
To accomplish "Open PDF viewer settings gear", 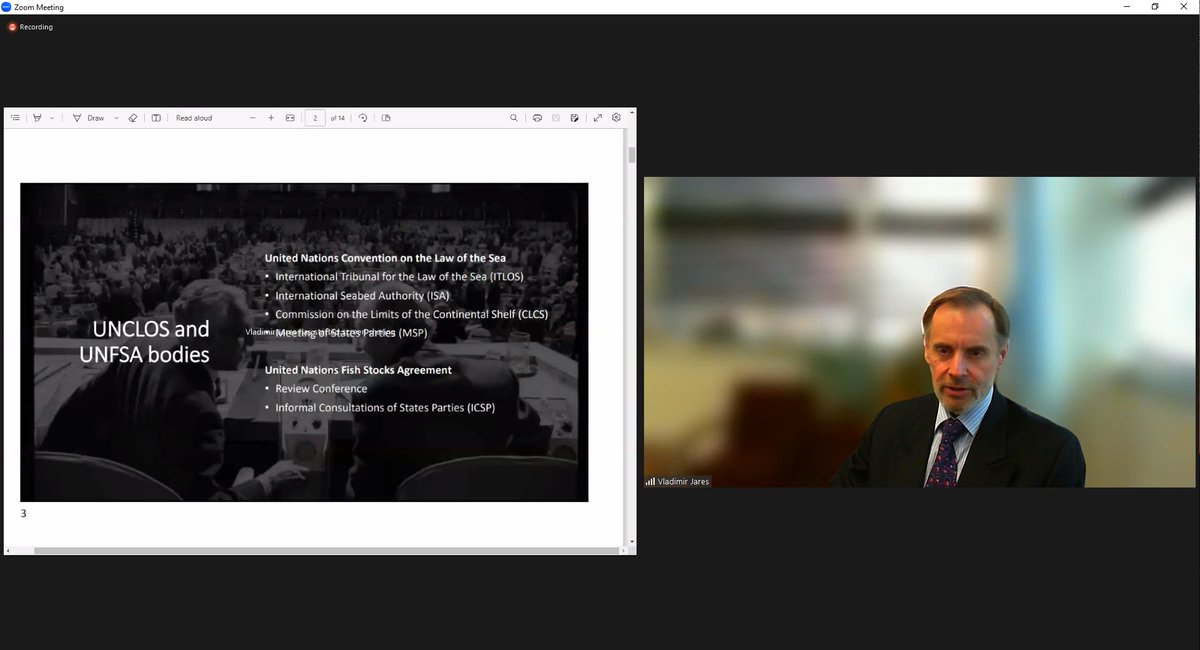I will pos(616,118).
